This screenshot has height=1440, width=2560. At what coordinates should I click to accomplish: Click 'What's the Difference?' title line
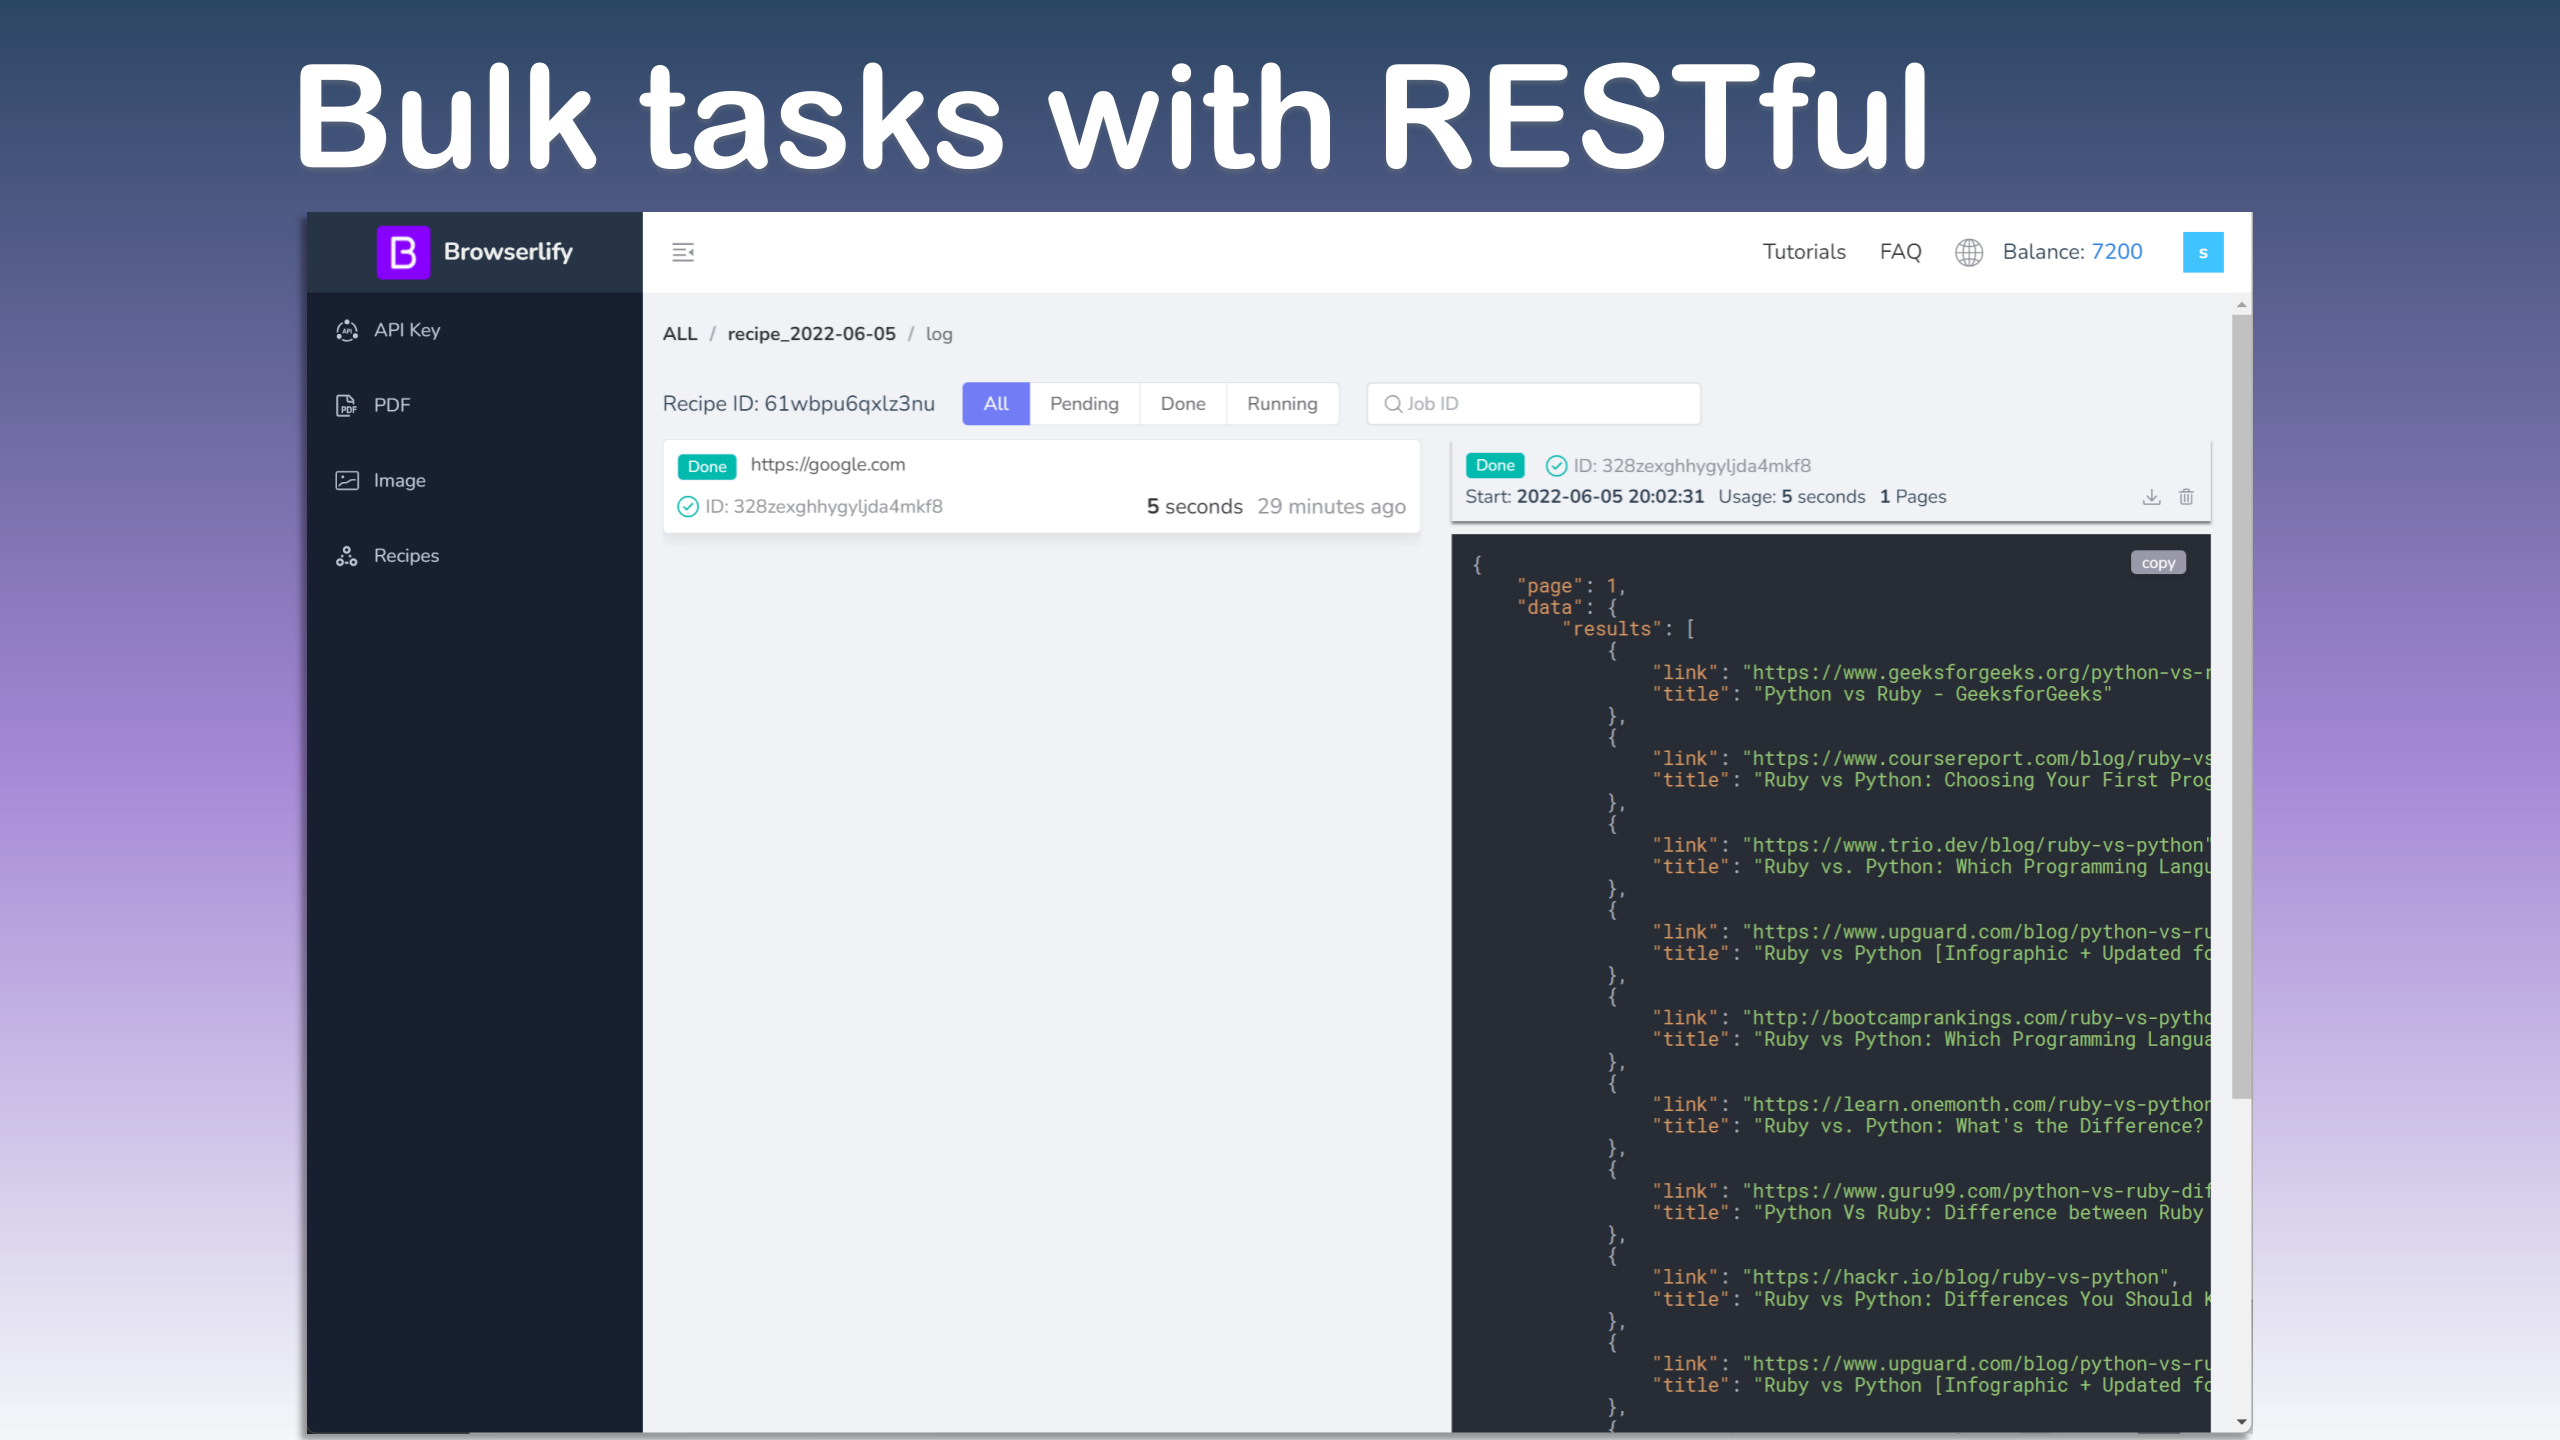(x=1928, y=1126)
